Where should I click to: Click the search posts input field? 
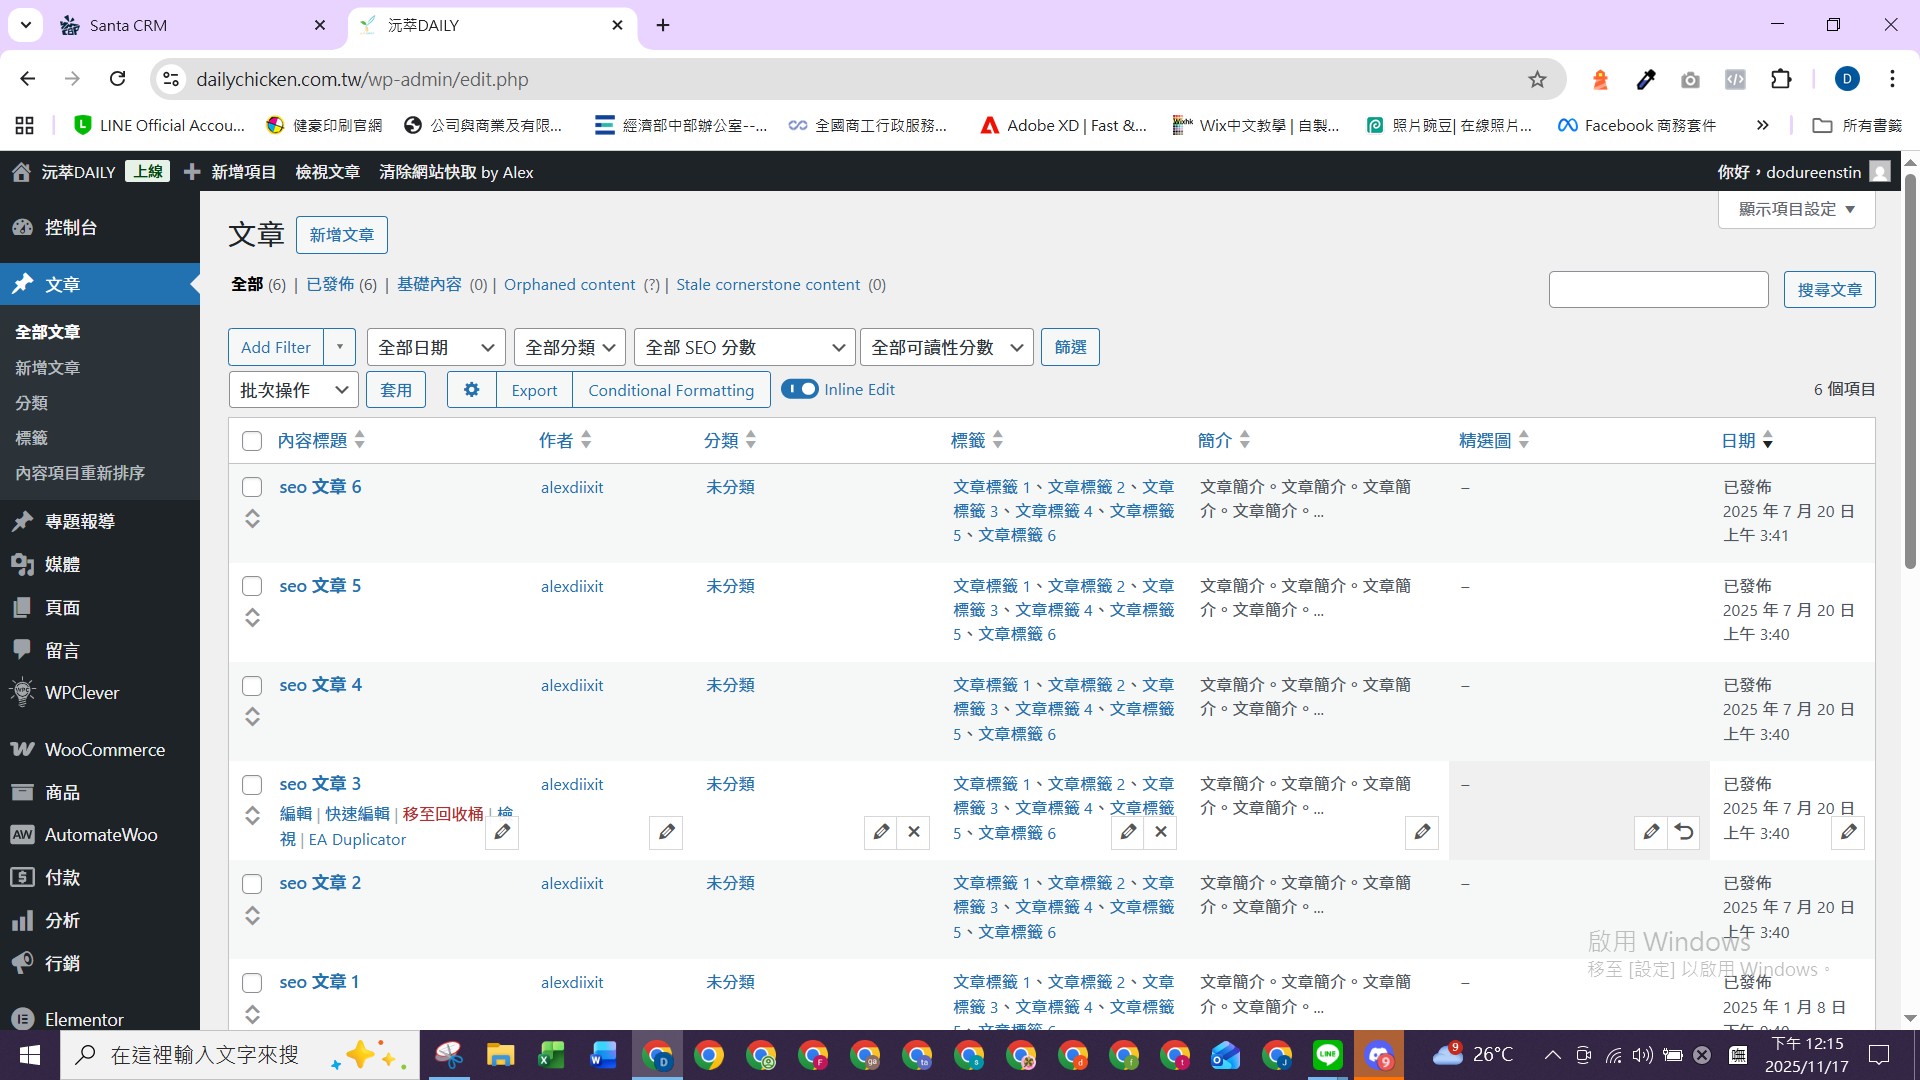click(x=1658, y=290)
